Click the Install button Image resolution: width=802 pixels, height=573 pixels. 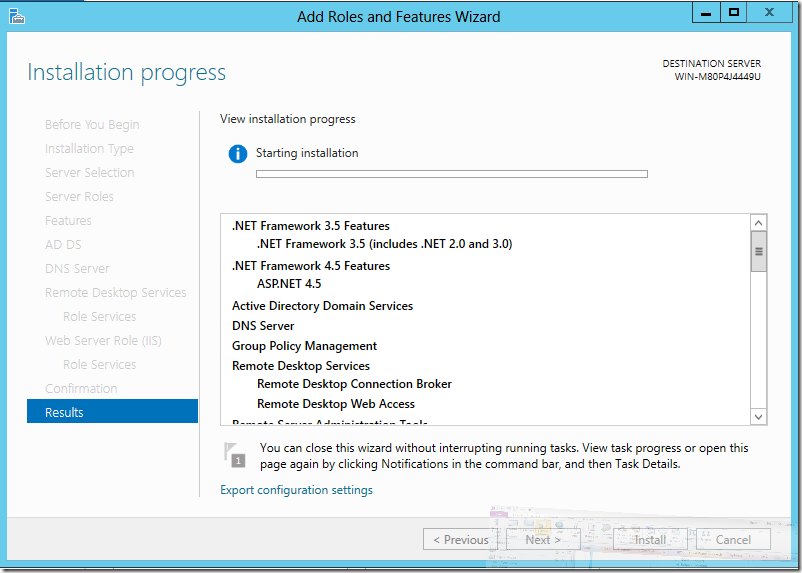tap(650, 540)
